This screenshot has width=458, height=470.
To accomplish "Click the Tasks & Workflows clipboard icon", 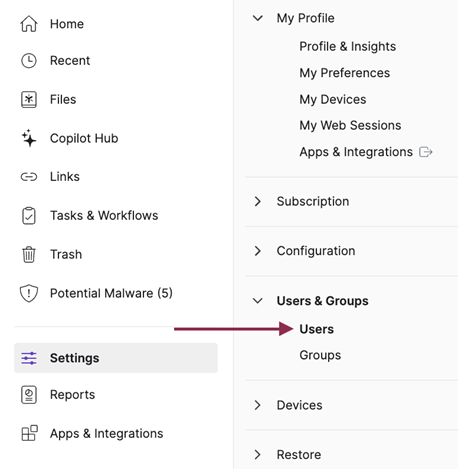I will tap(29, 216).
